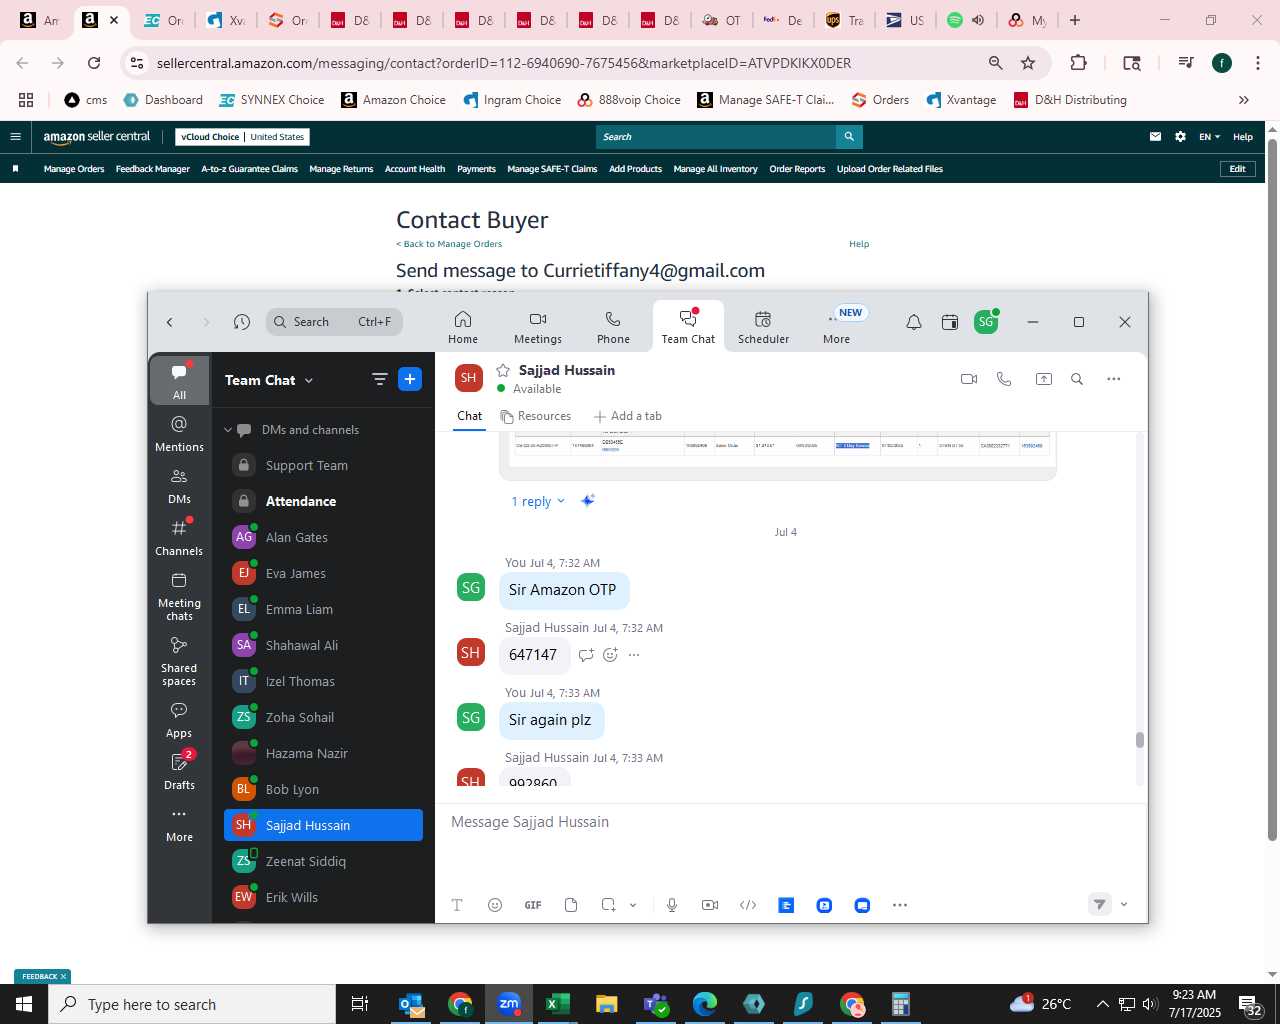This screenshot has height=1024, width=1280.
Task: Add reaction to 647147 message
Action: 610,655
